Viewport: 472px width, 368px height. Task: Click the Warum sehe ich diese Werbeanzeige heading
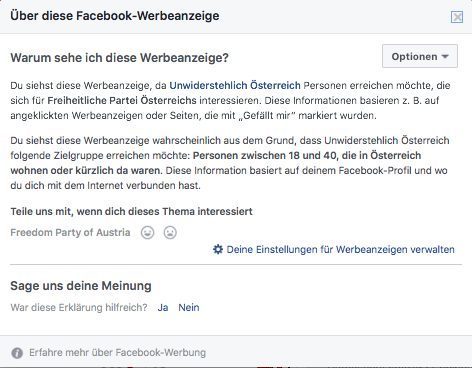[x=119, y=58]
